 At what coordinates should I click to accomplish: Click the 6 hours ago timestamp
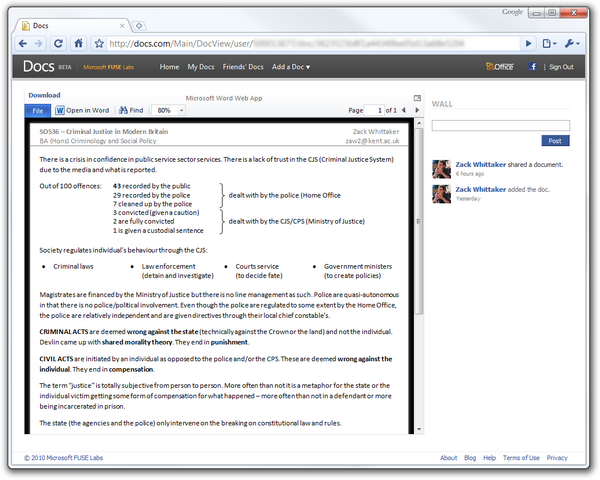470,174
